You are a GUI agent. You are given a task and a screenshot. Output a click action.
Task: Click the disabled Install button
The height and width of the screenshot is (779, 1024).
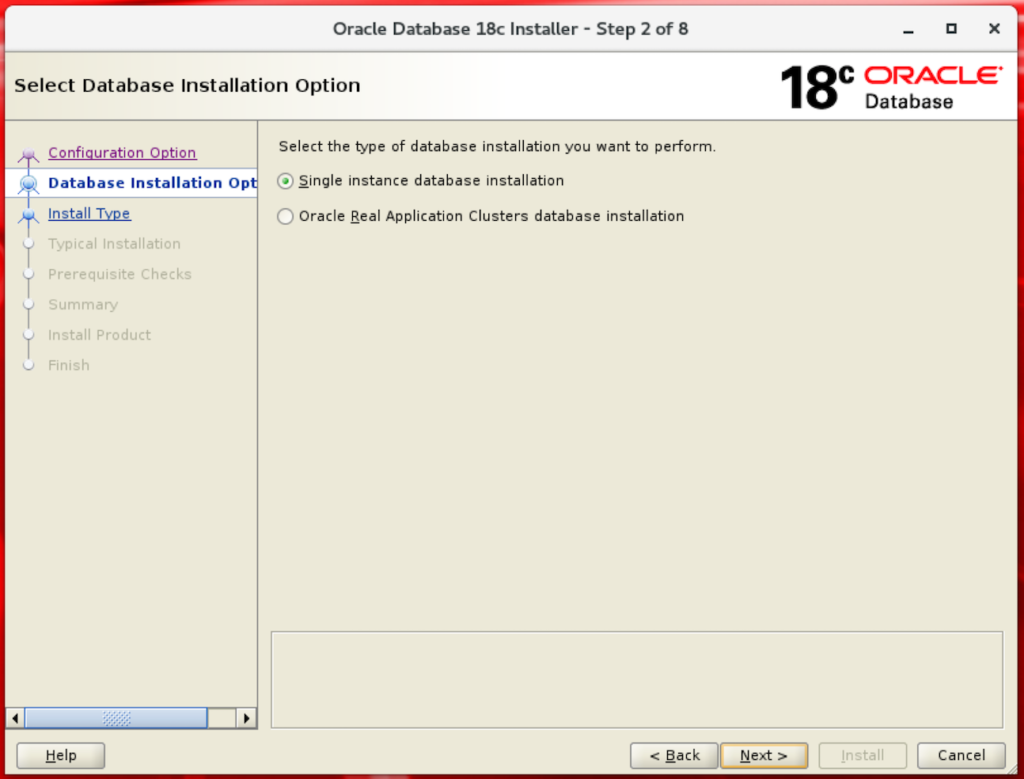(x=863, y=755)
